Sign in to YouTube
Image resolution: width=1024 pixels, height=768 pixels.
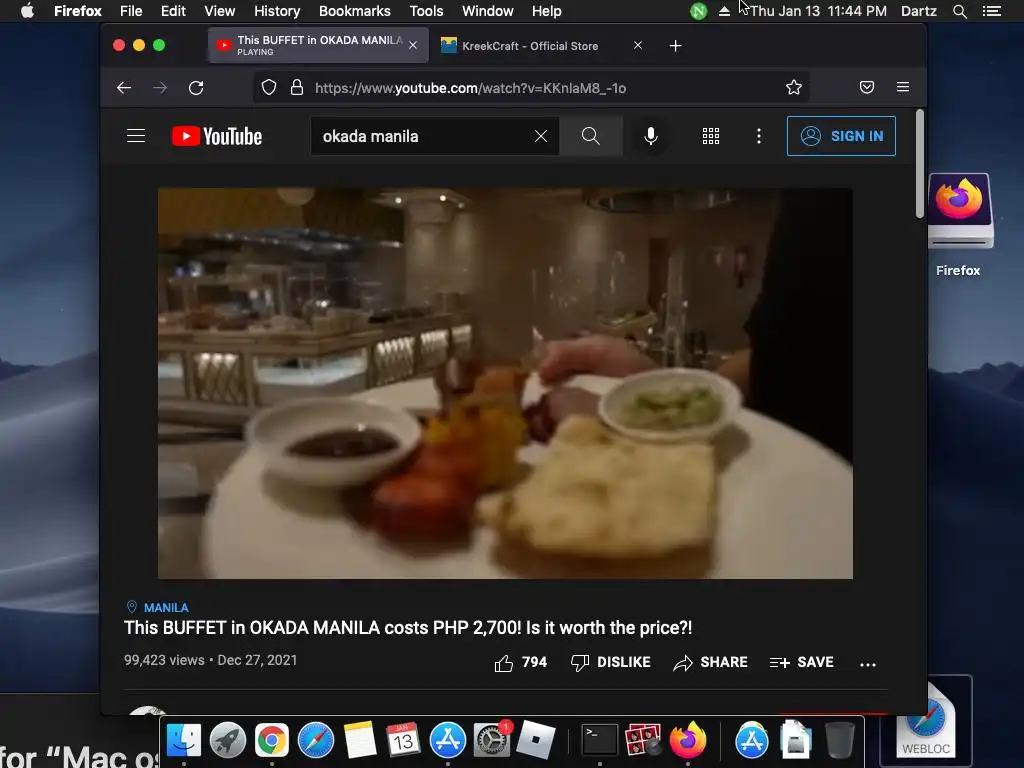(841, 136)
